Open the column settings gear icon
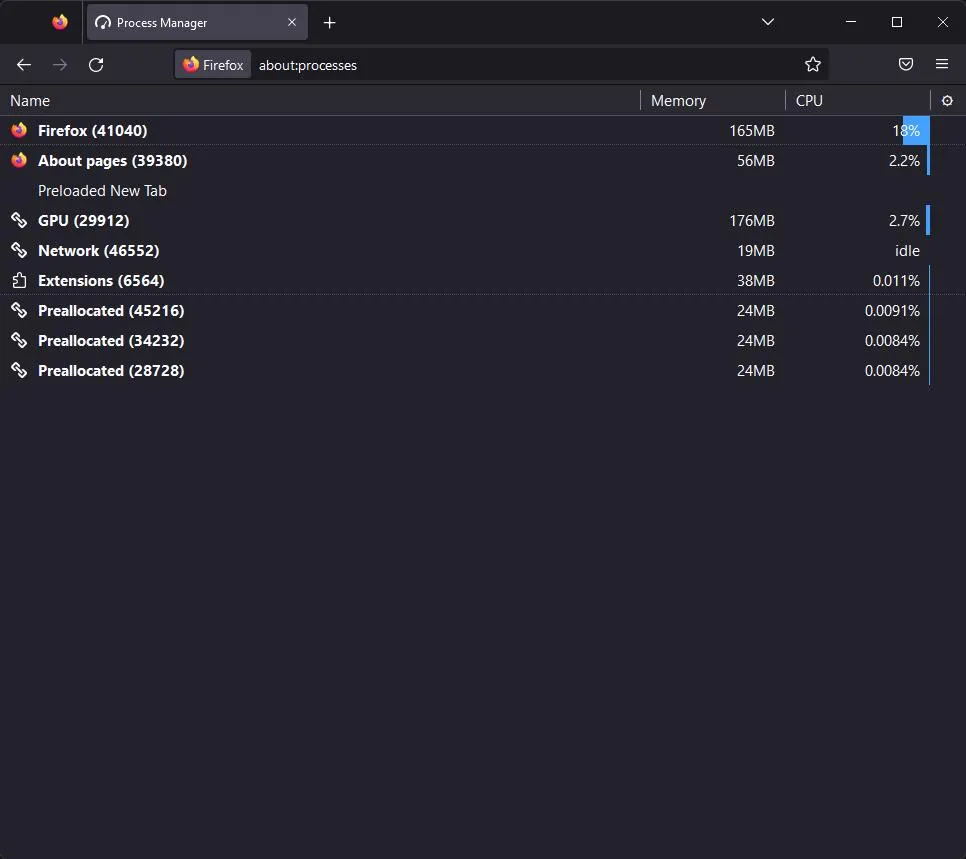The height and width of the screenshot is (859, 966). point(948,100)
